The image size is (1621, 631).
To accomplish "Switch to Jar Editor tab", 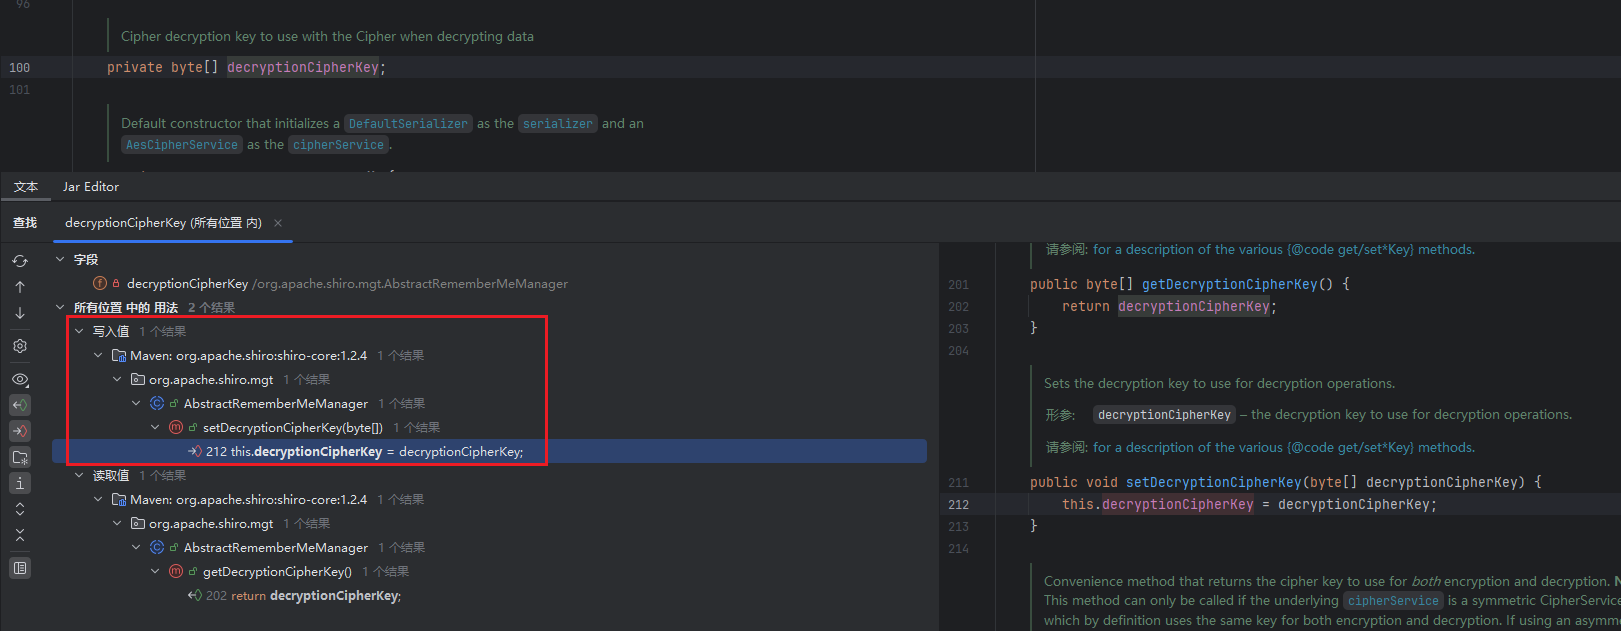I will point(90,187).
